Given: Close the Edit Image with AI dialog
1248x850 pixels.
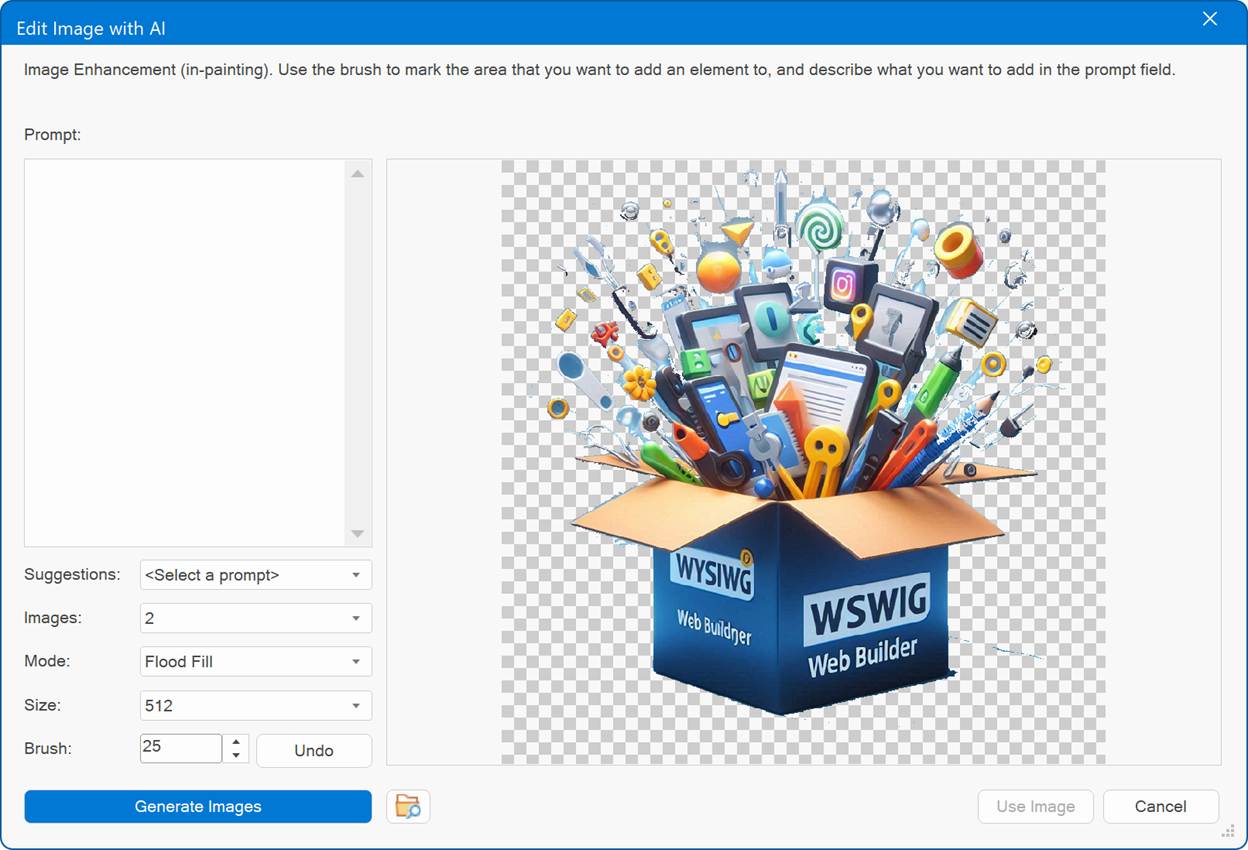Looking at the screenshot, I should click(x=1209, y=19).
